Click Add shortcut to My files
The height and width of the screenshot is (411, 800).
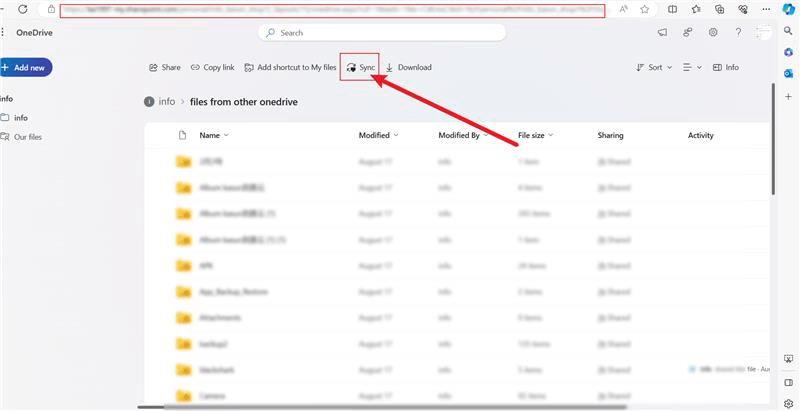coord(290,67)
